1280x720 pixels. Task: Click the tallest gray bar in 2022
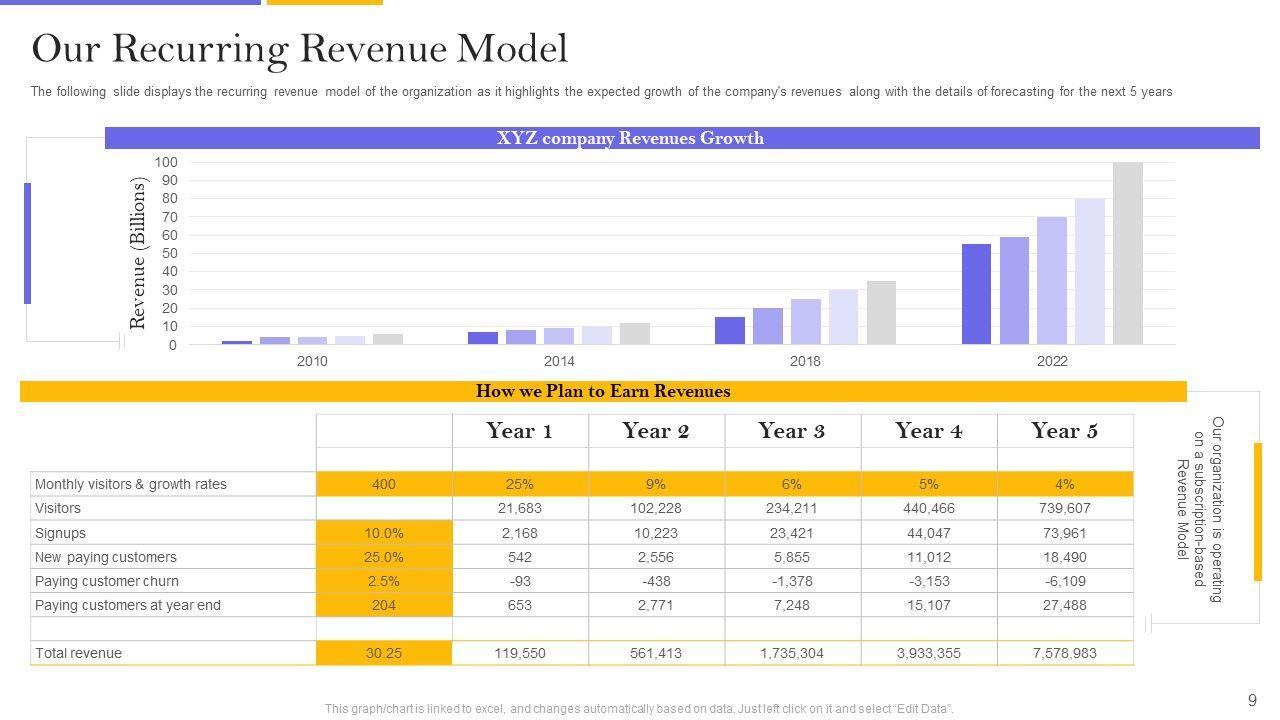click(1127, 253)
